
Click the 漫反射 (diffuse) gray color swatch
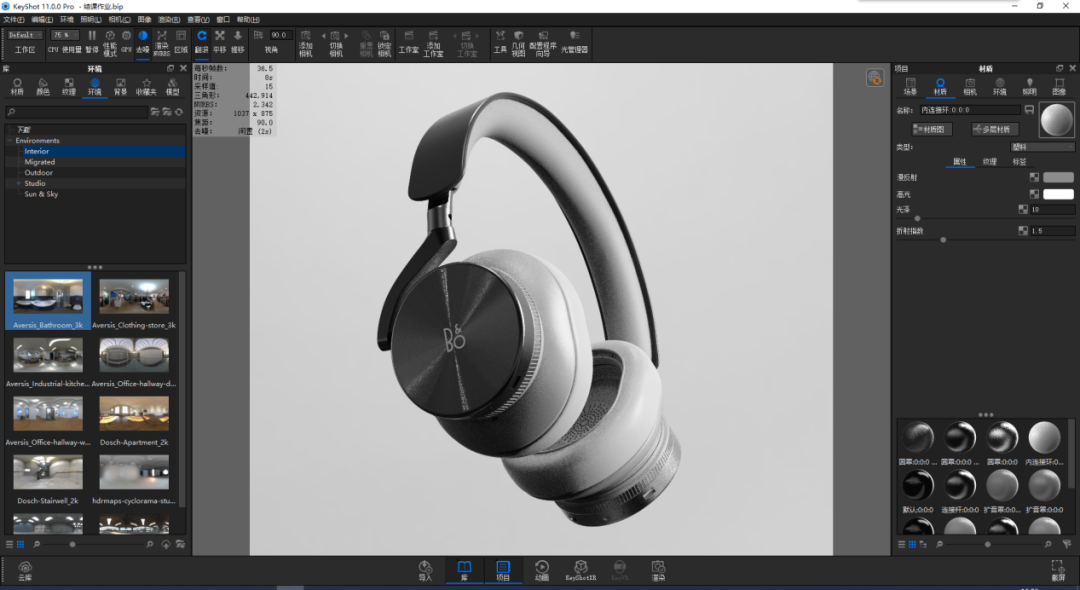coord(1058,177)
